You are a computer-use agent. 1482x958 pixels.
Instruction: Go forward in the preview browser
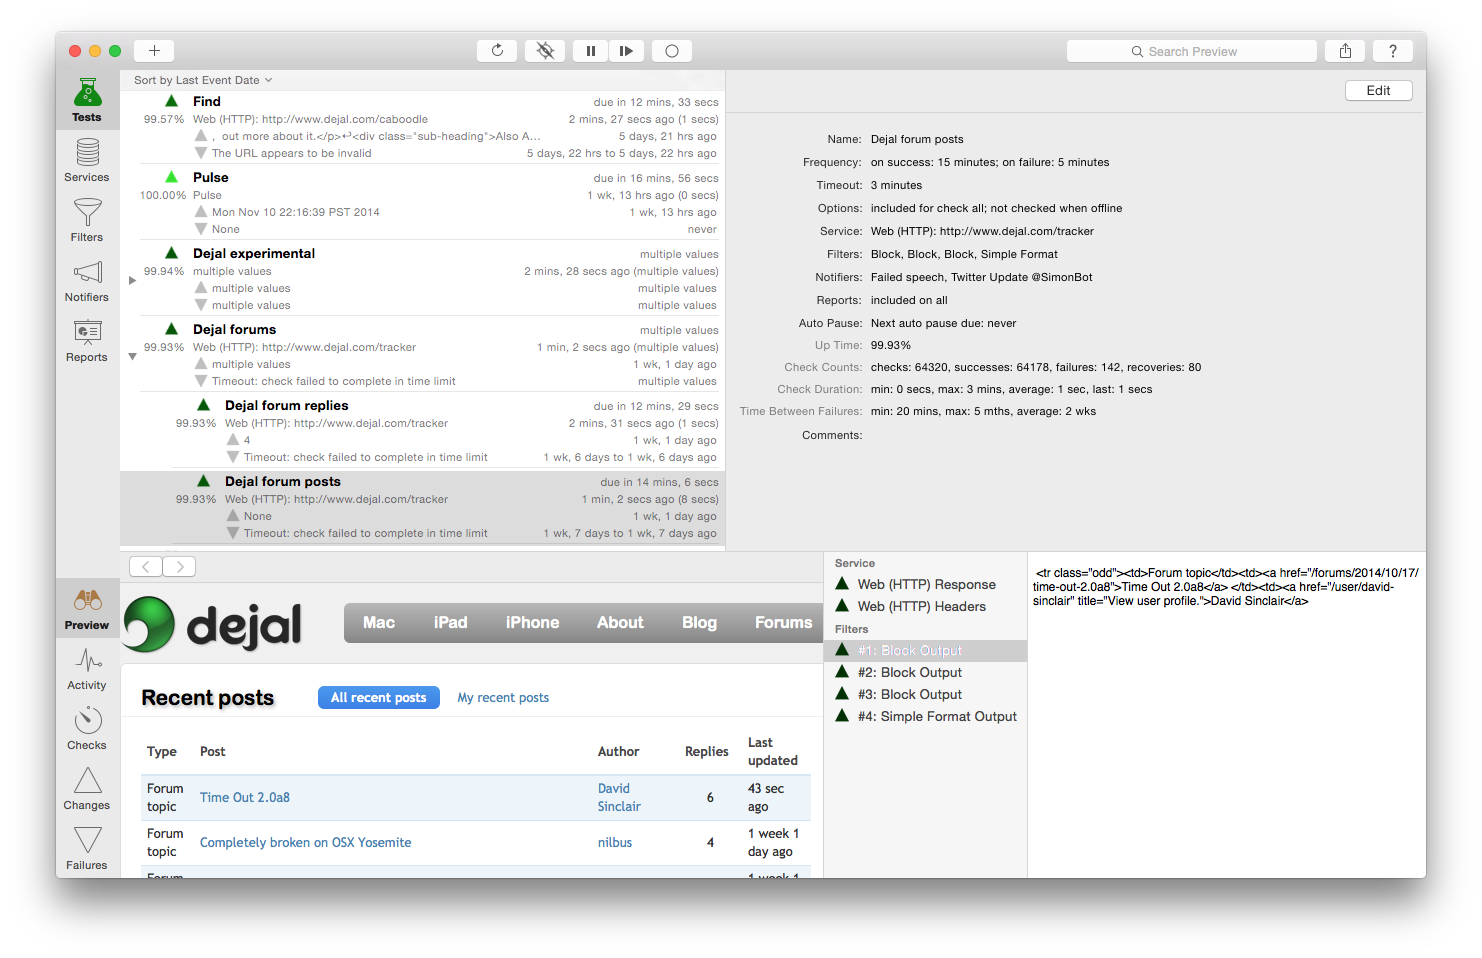[179, 567]
